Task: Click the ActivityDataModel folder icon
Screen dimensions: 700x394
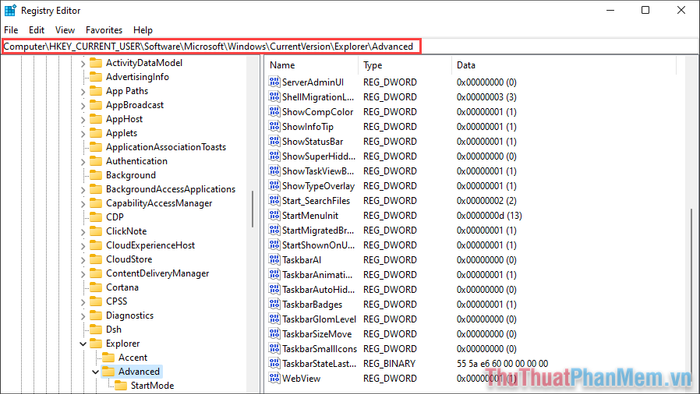Action: [x=96, y=62]
